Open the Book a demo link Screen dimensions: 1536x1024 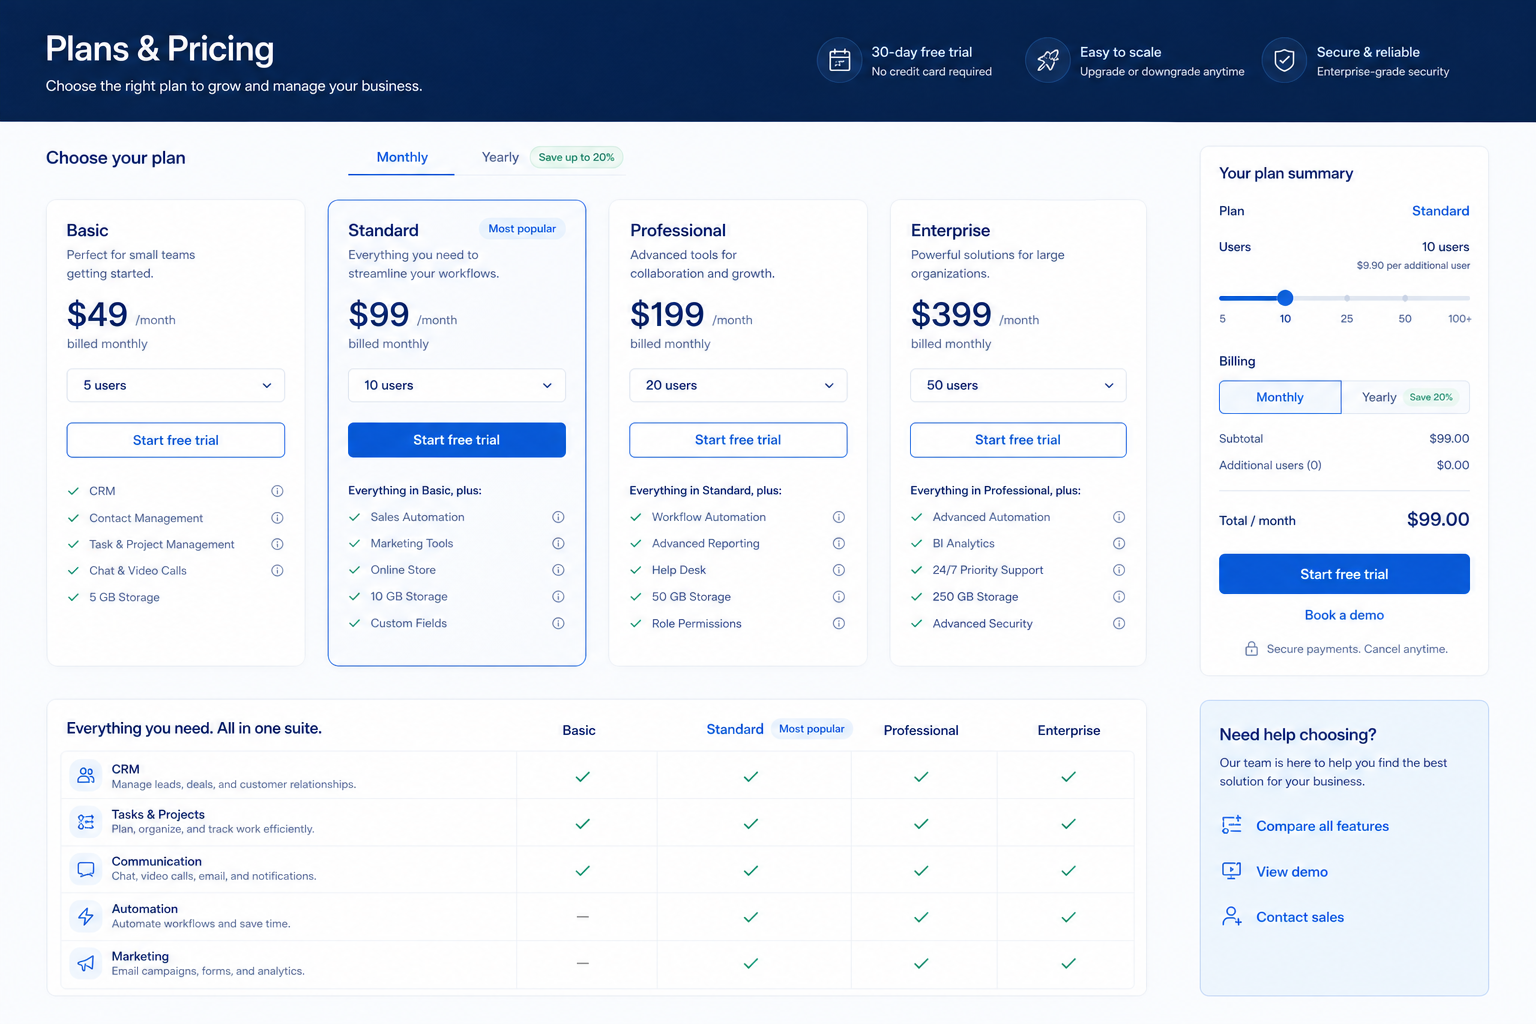click(1344, 615)
